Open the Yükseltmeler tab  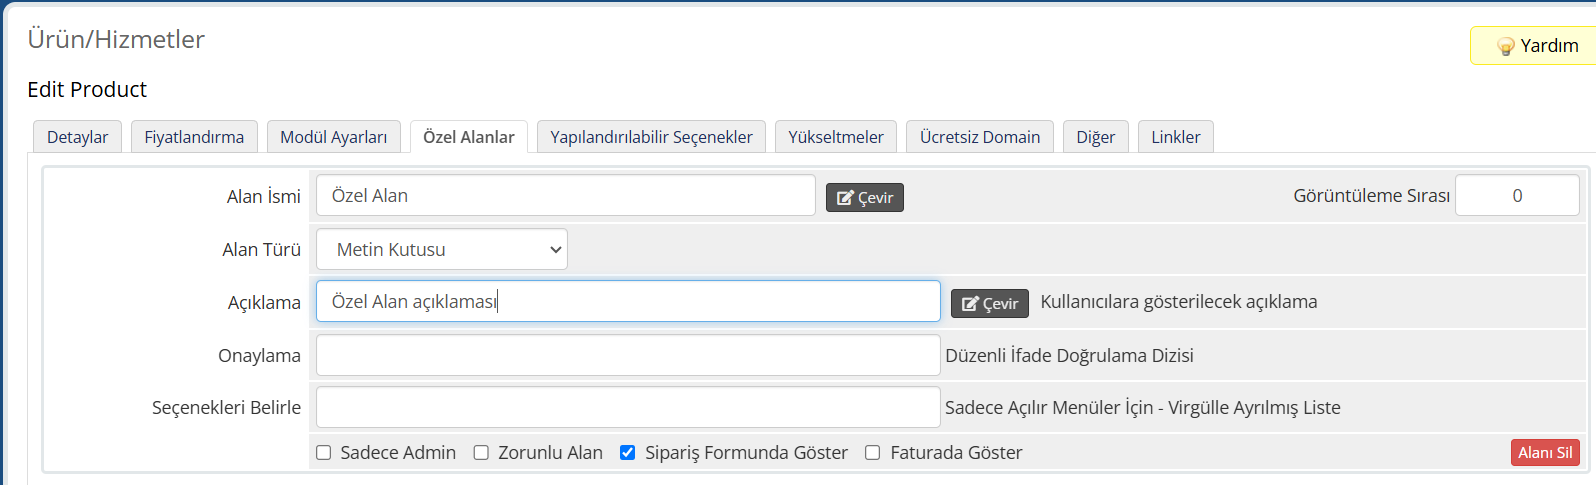tap(836, 137)
